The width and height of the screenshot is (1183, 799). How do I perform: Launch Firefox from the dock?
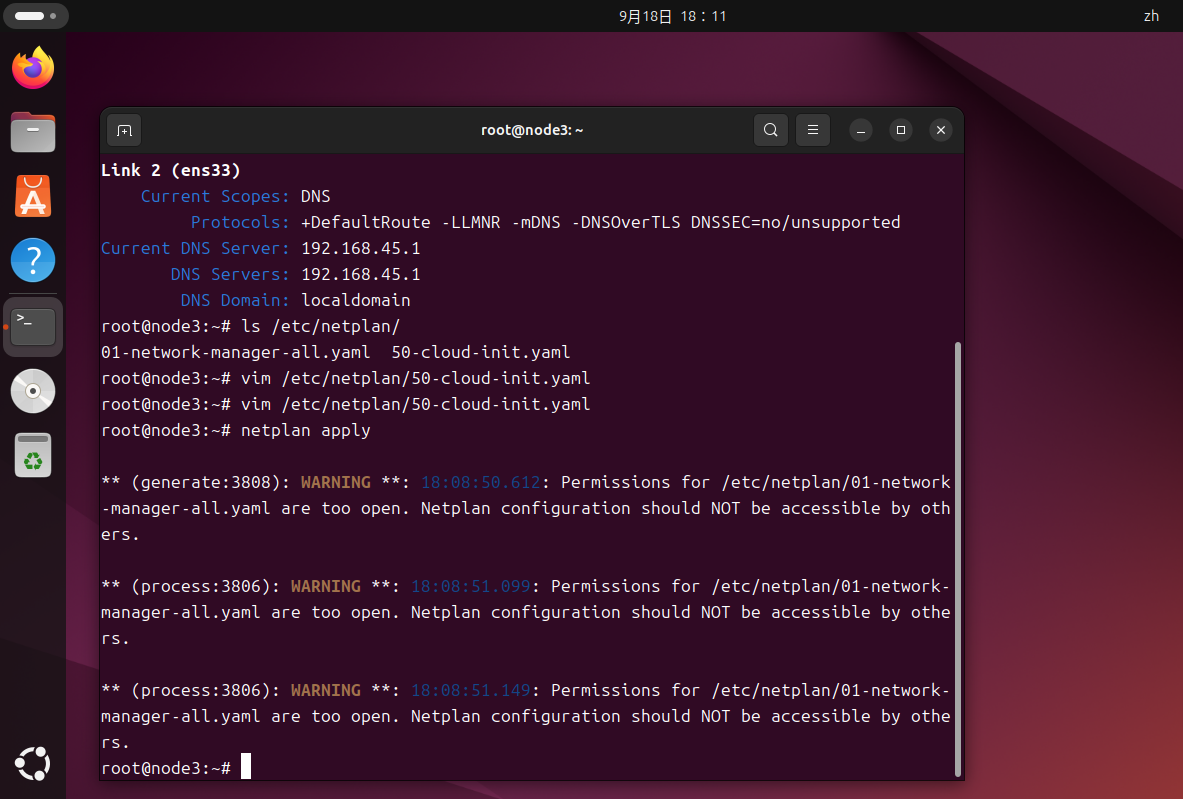click(33, 68)
